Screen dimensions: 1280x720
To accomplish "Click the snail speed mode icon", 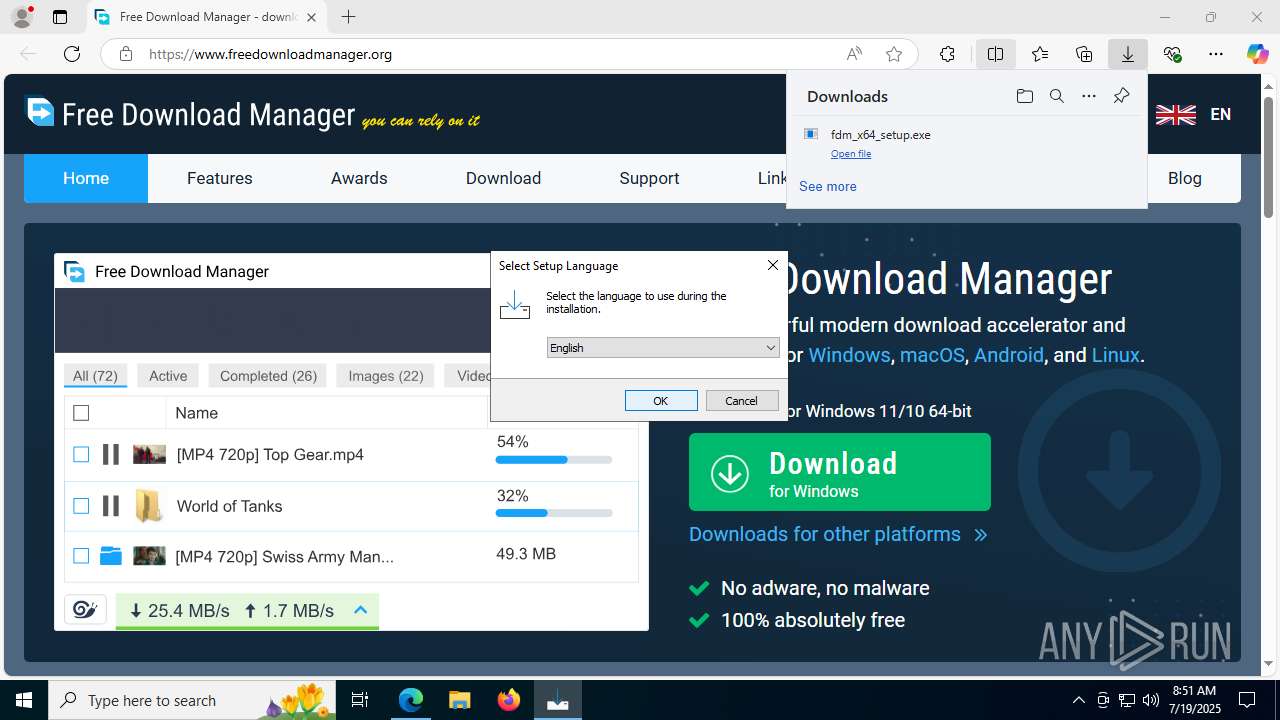I will pos(85,610).
